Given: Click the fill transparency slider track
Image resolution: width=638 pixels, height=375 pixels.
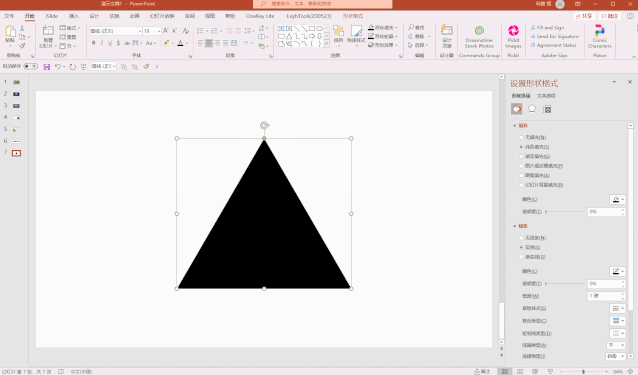Looking at the screenshot, I should pos(565,211).
